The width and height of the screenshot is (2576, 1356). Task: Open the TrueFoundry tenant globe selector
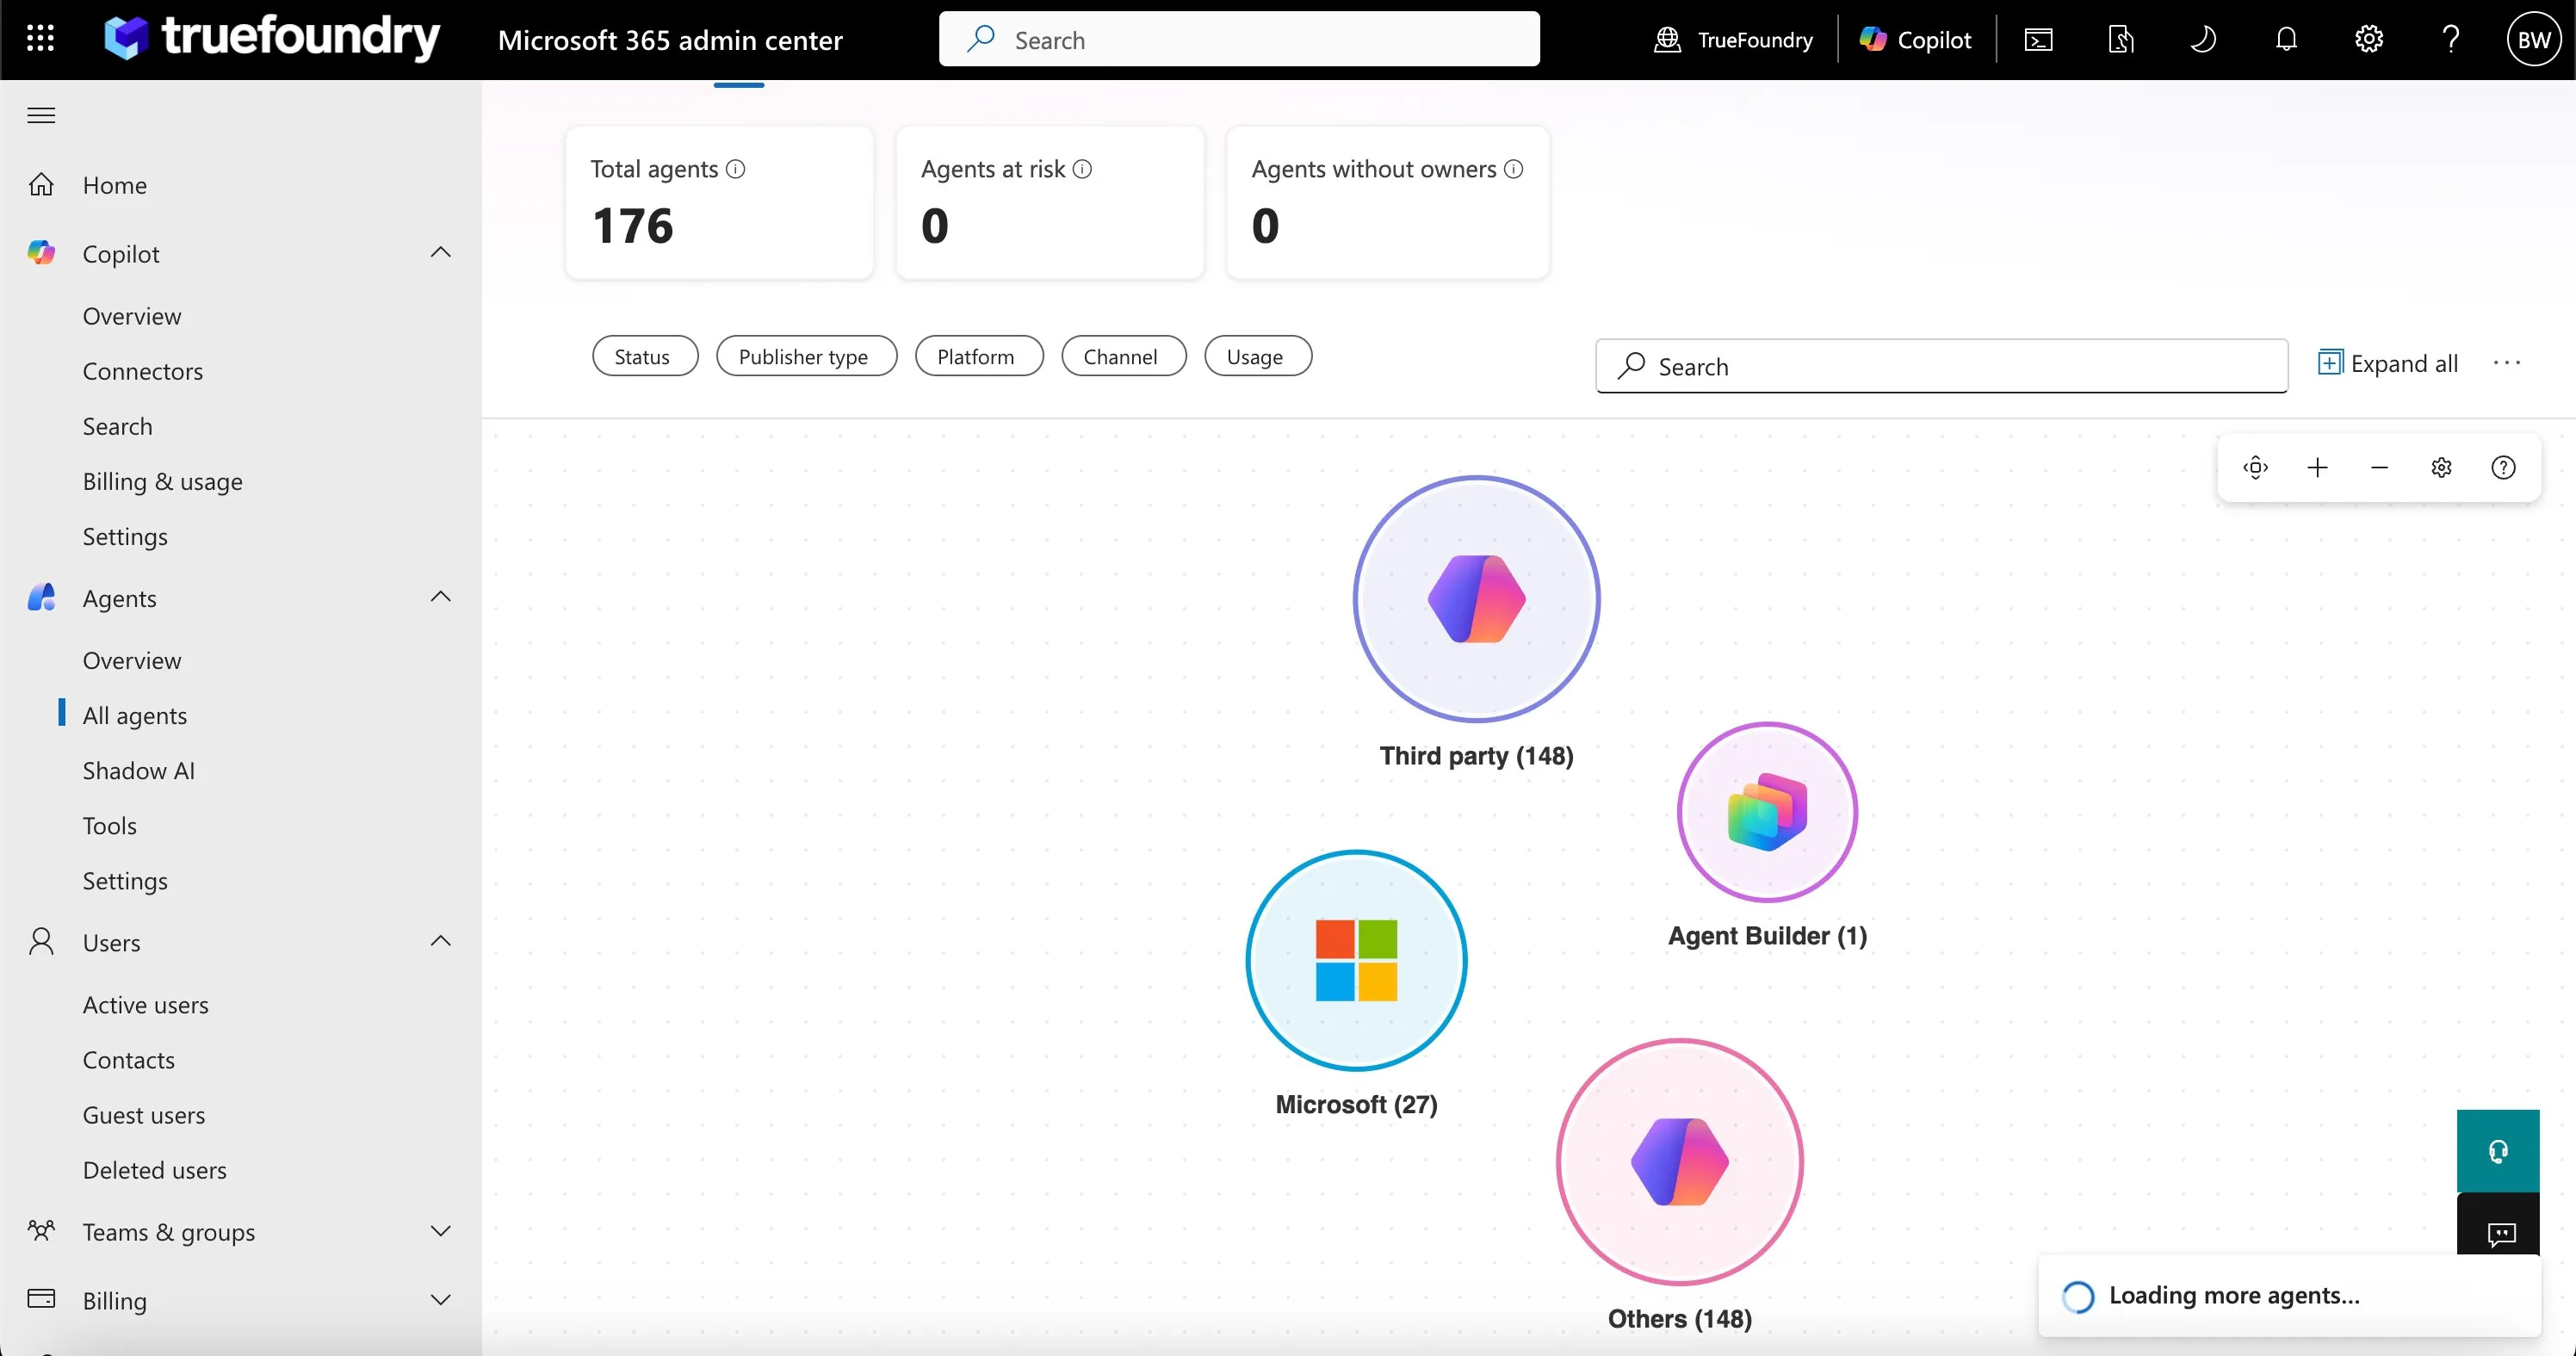(x=1733, y=40)
